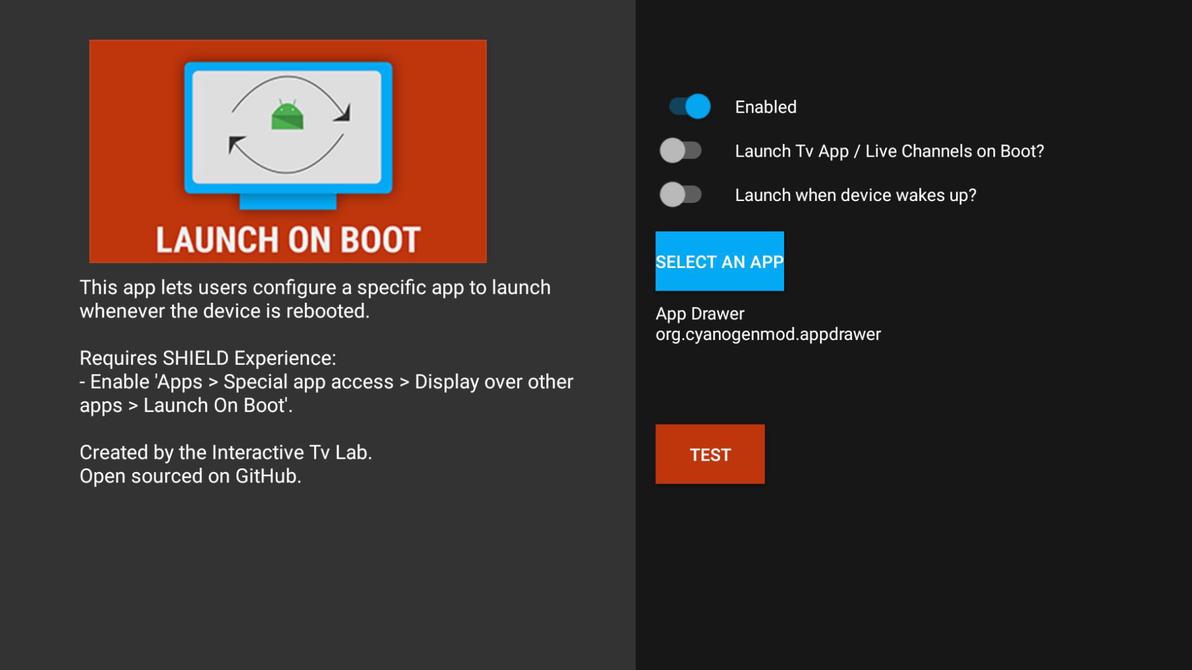Click the Launch On Boot app banner
This screenshot has height=670, width=1192.
(x=287, y=151)
